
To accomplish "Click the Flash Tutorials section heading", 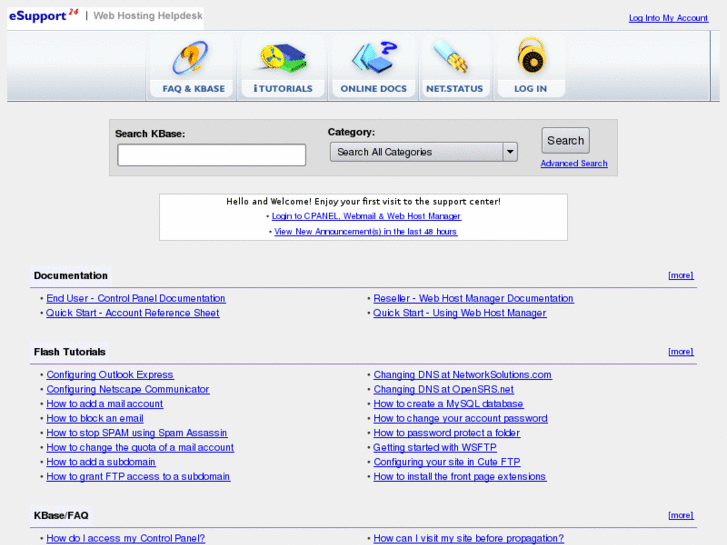I will (x=70, y=352).
